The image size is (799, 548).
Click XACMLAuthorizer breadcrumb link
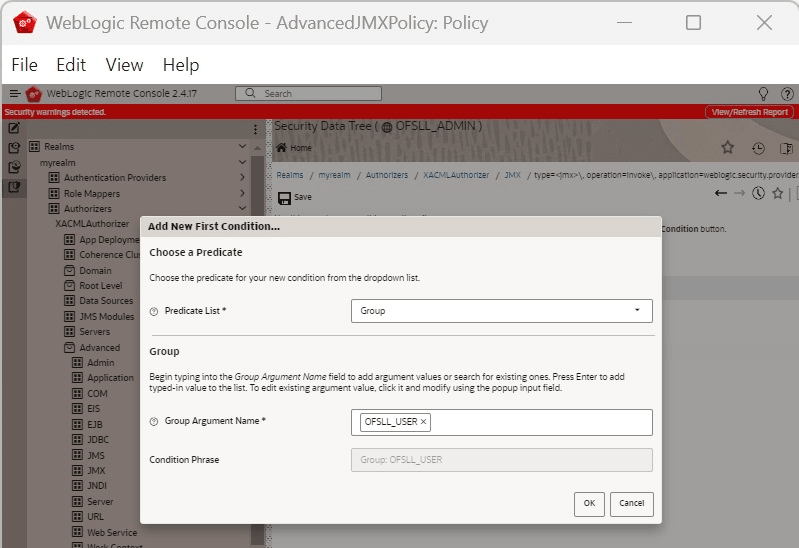click(456, 175)
